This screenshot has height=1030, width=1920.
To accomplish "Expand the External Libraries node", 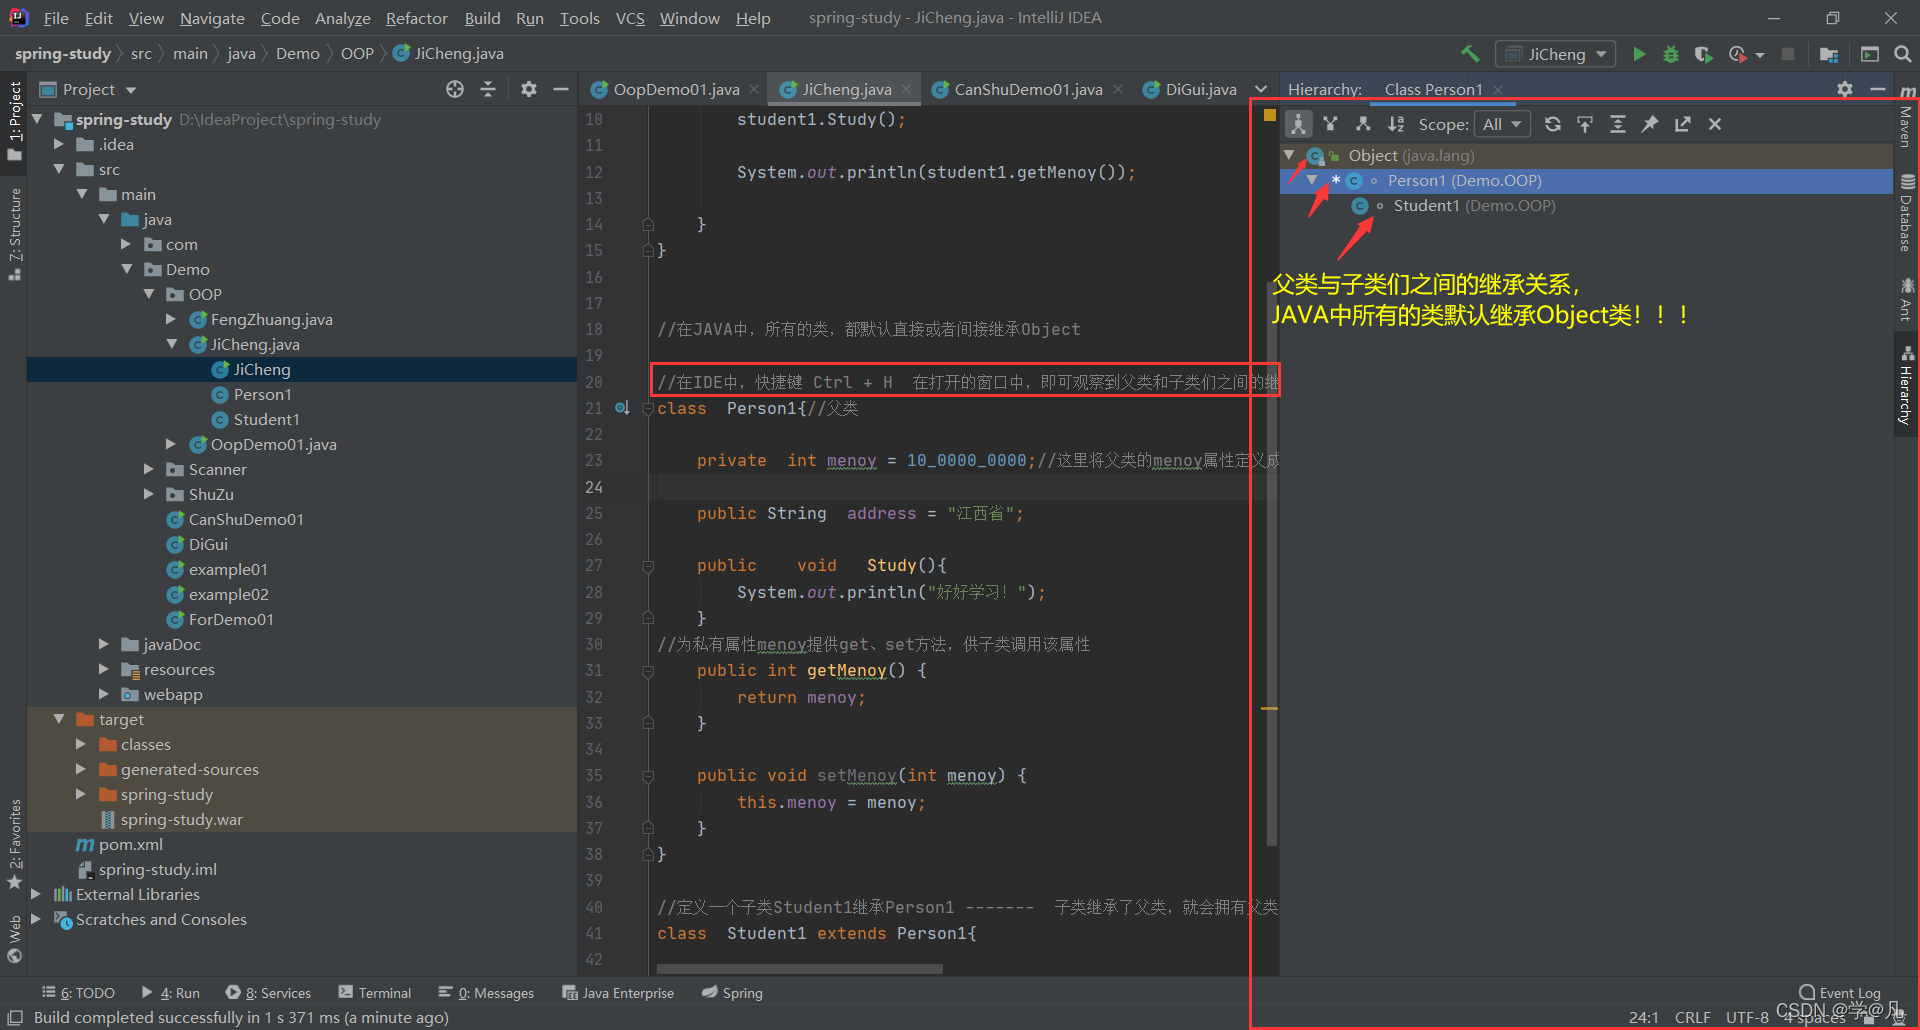I will click(36, 894).
